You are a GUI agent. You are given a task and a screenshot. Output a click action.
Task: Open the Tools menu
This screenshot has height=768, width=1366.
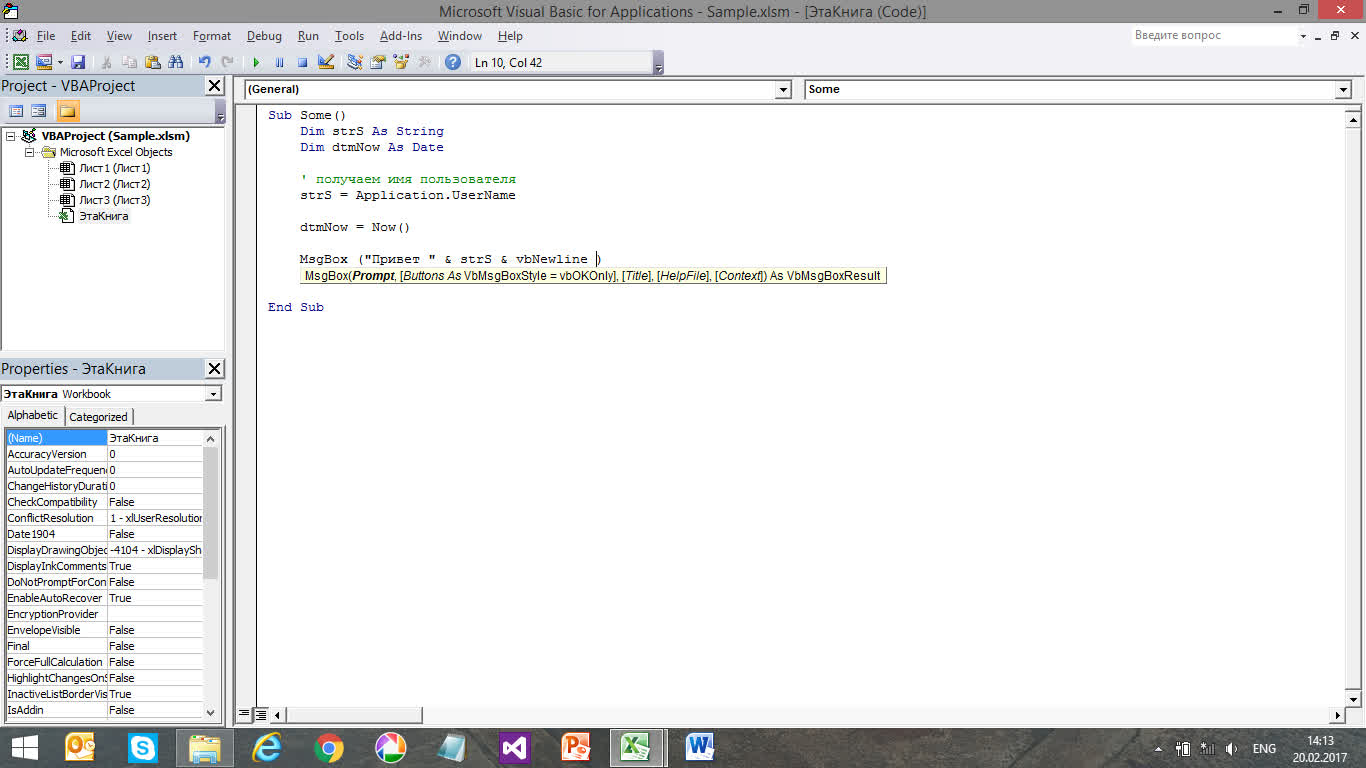tap(349, 36)
